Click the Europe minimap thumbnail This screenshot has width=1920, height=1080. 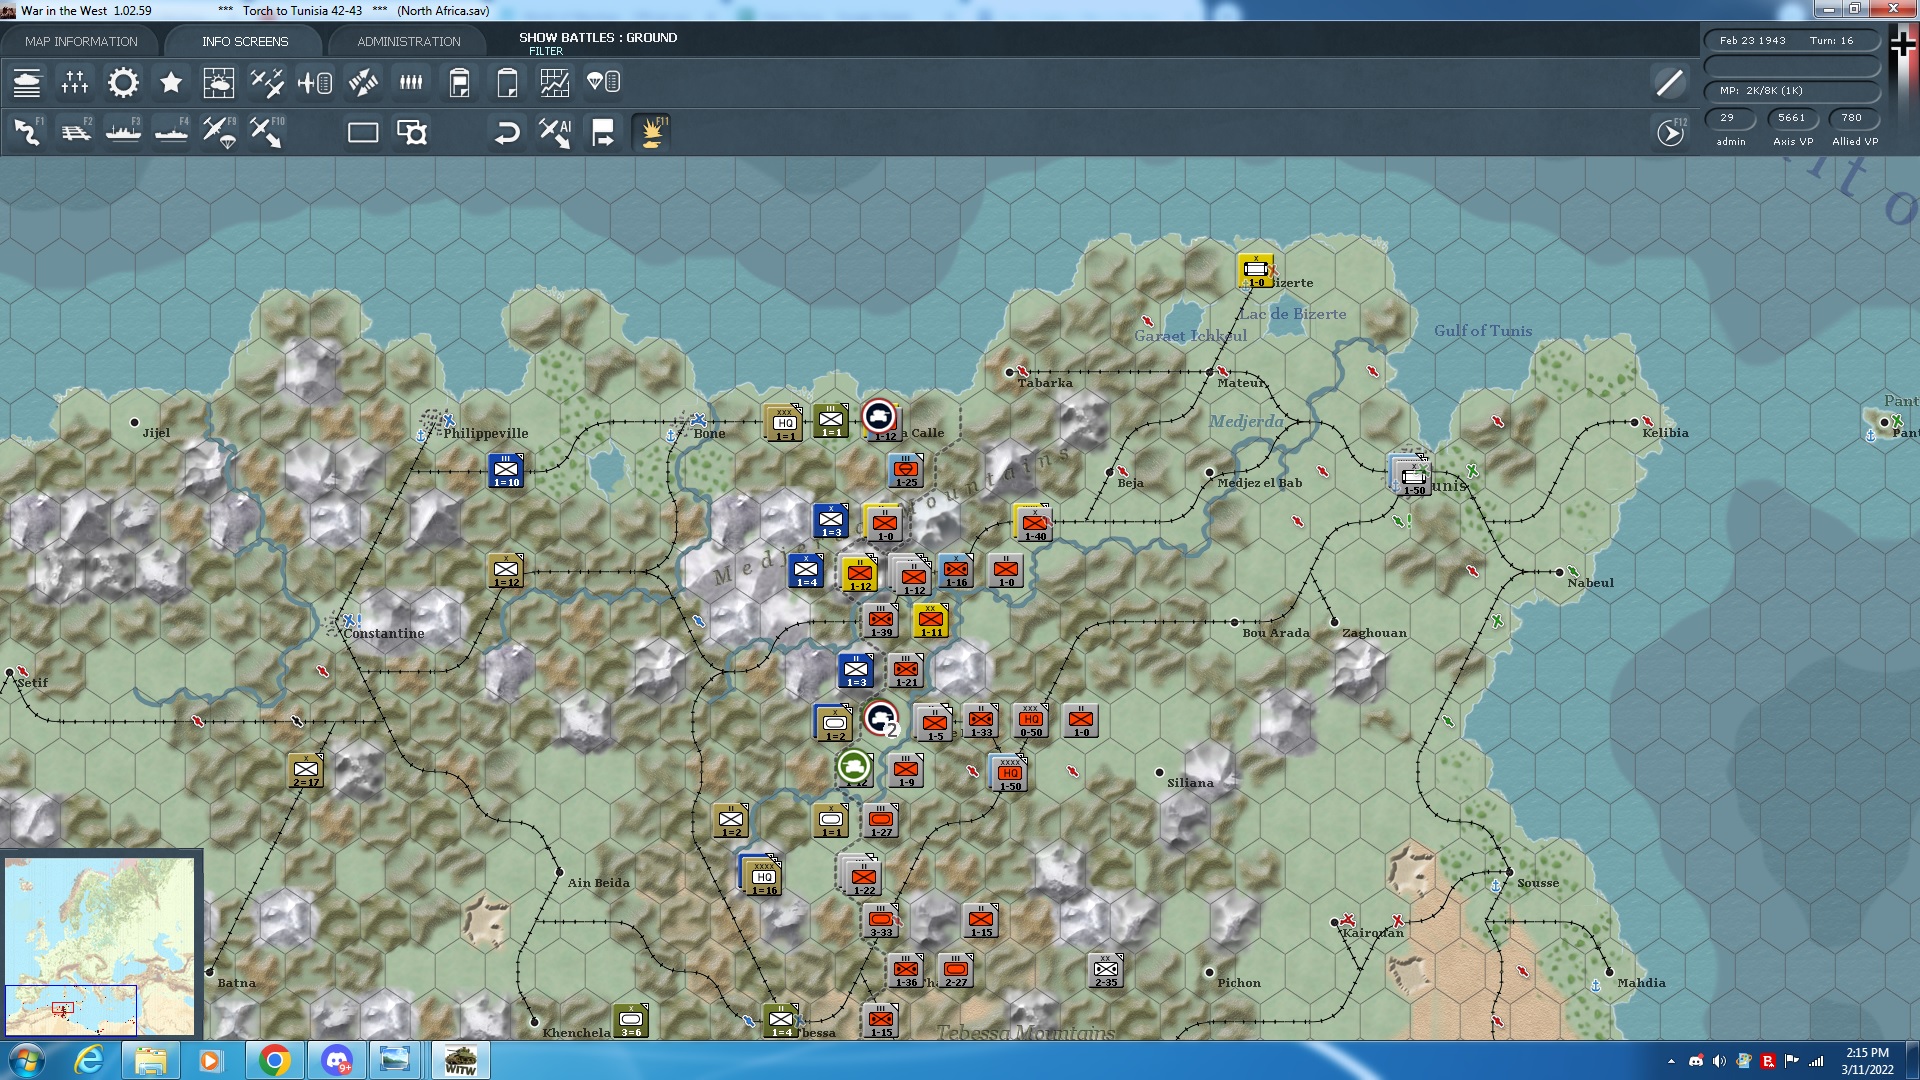pyautogui.click(x=99, y=945)
